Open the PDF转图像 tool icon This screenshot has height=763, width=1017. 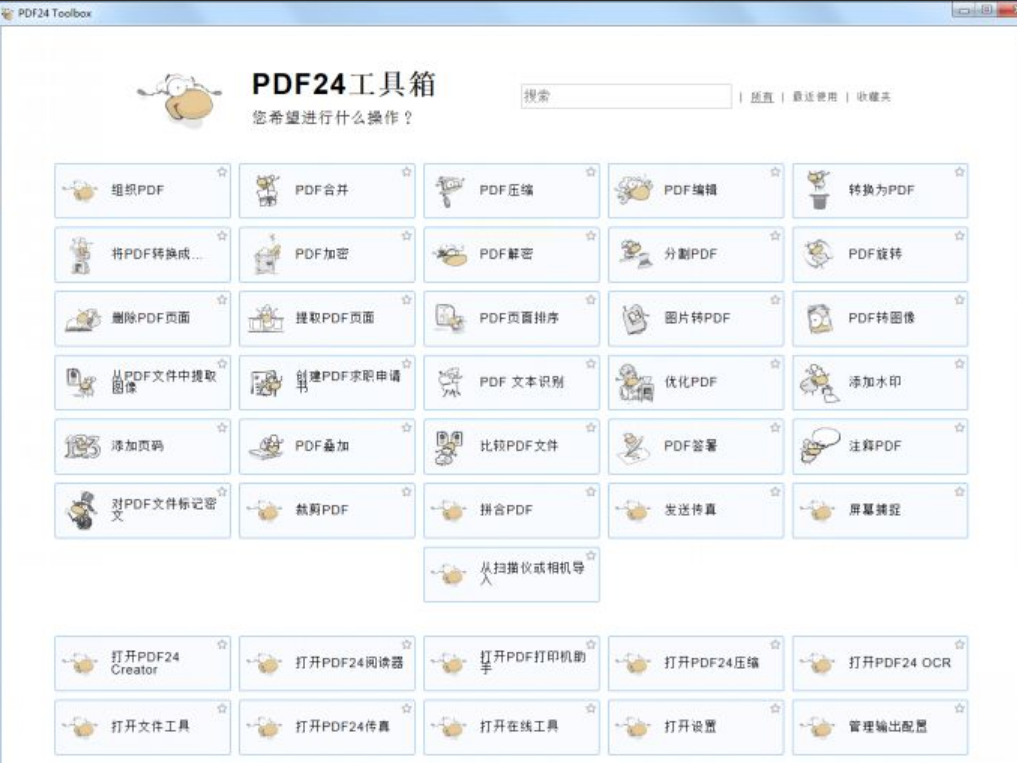point(819,318)
